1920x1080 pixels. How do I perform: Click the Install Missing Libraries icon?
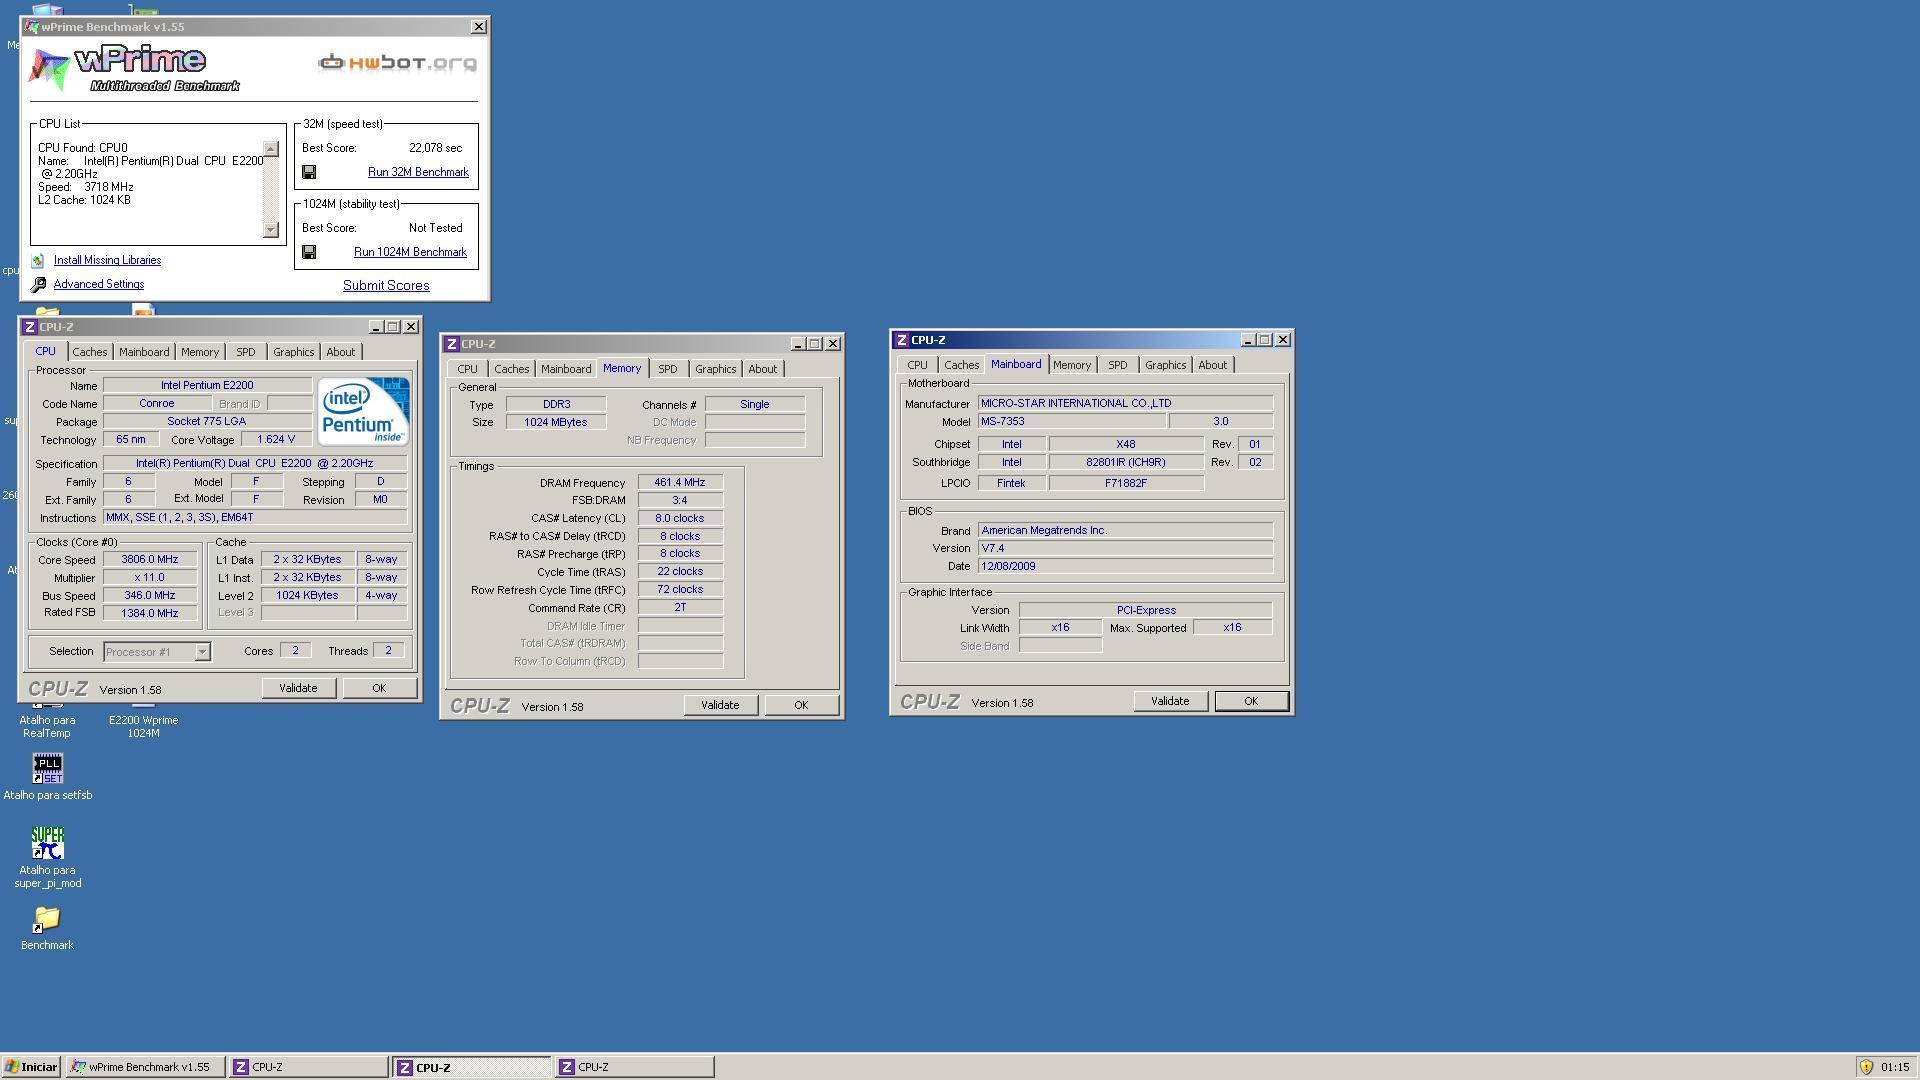point(38,260)
